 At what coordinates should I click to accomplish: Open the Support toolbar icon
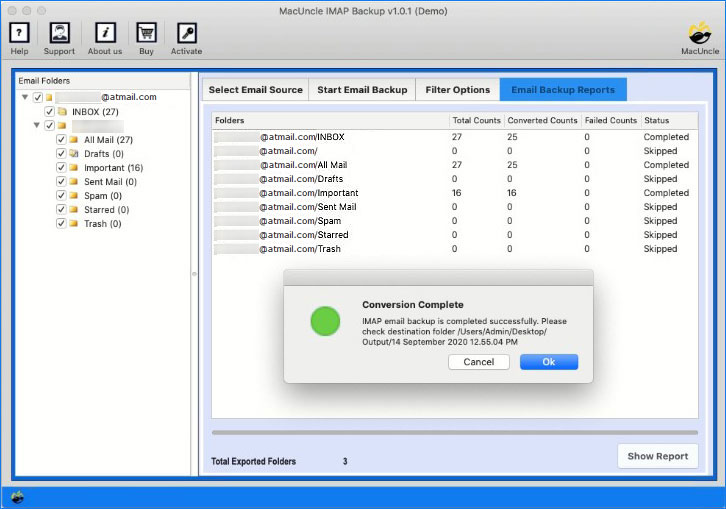coord(60,33)
